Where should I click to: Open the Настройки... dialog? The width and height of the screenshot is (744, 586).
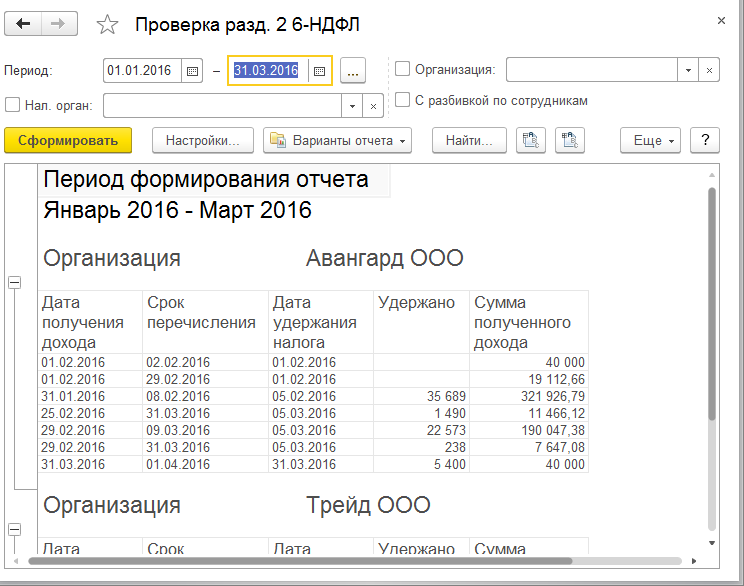click(202, 141)
